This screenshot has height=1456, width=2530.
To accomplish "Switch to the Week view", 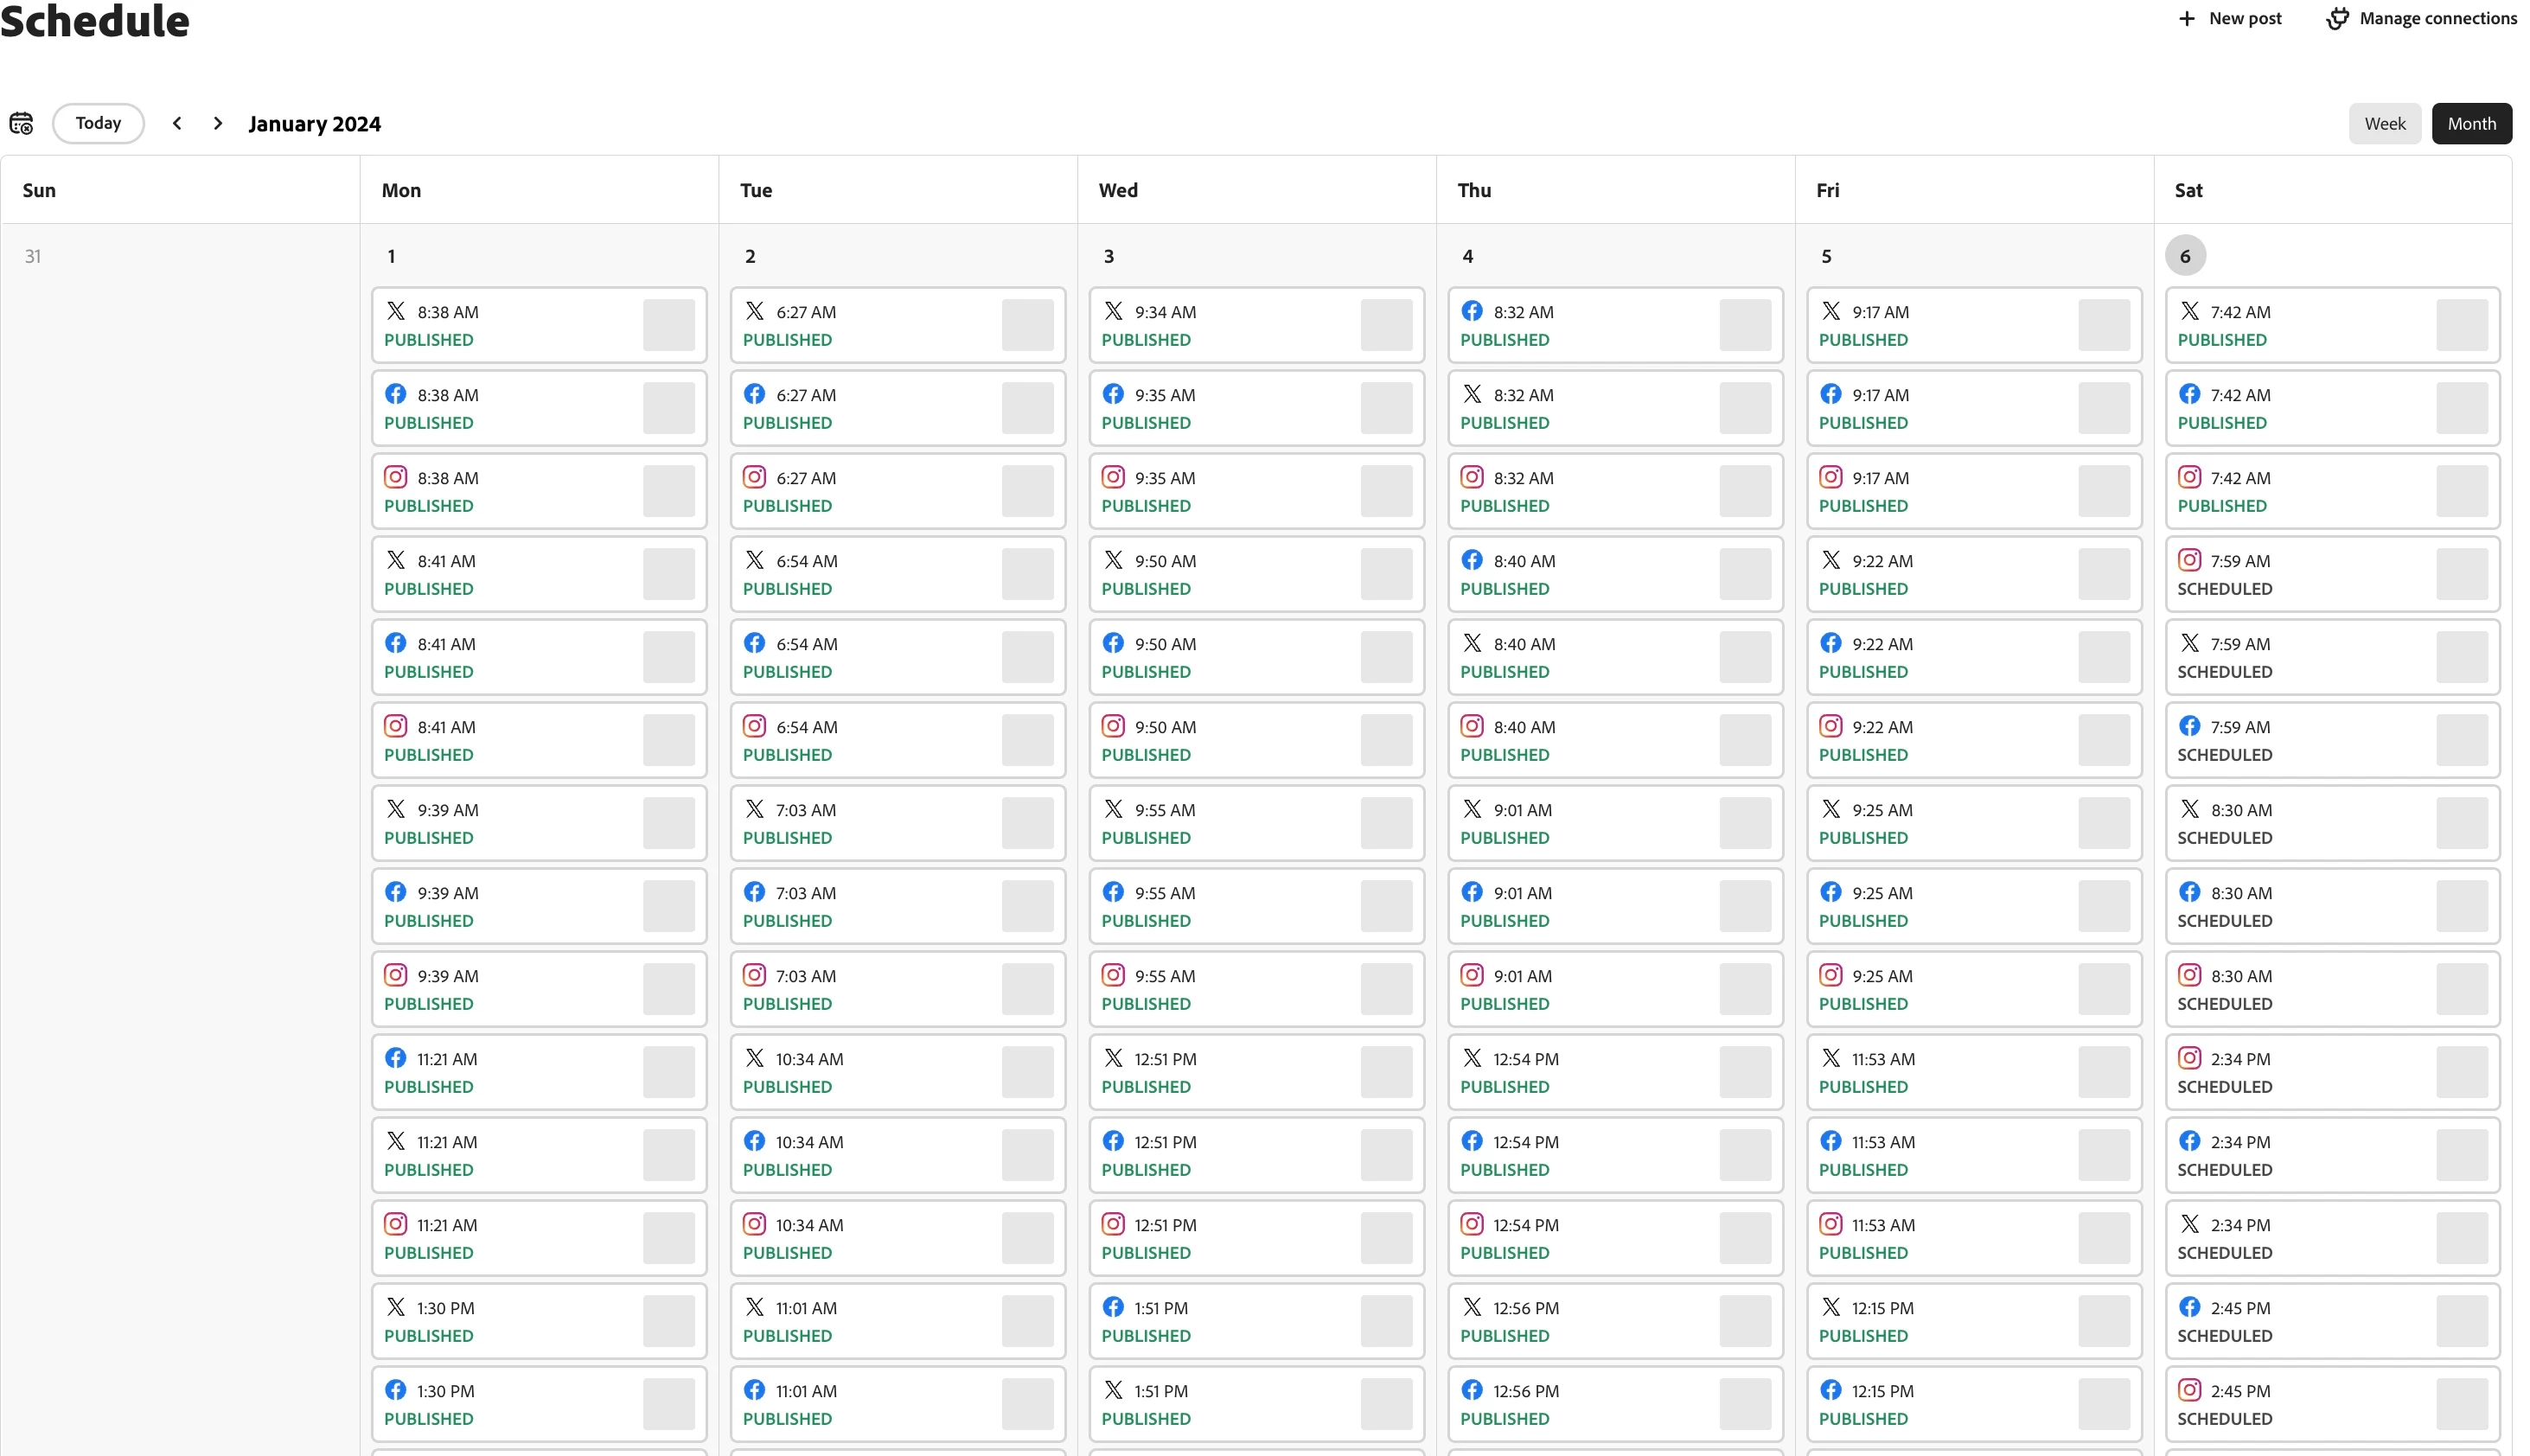I will pos(2384,124).
